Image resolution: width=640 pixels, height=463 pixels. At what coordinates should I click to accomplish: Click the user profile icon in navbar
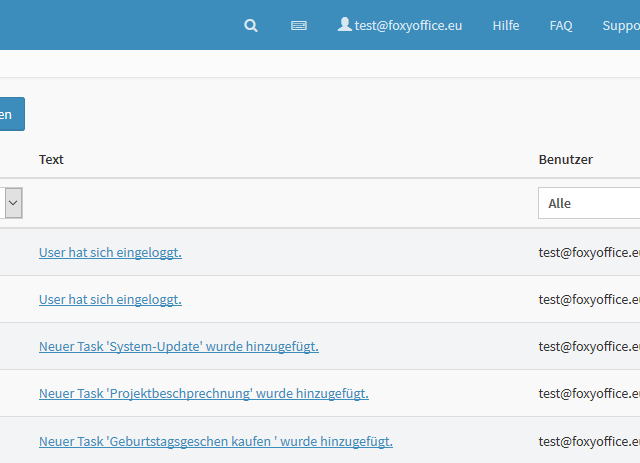pos(344,24)
